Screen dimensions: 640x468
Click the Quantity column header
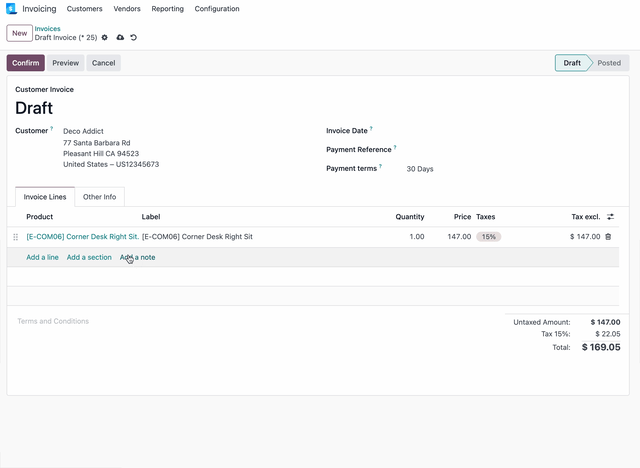click(410, 217)
